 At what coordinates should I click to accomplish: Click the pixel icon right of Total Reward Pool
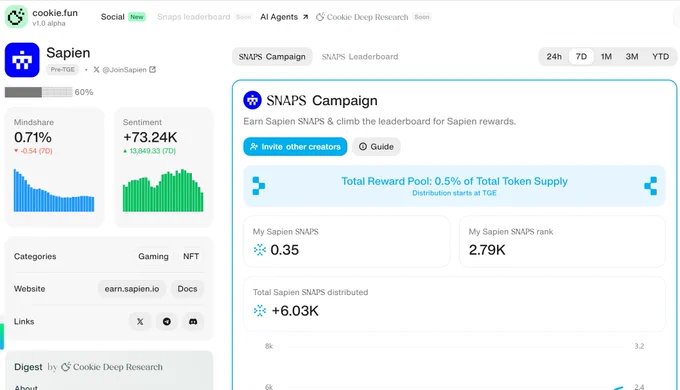(651, 186)
